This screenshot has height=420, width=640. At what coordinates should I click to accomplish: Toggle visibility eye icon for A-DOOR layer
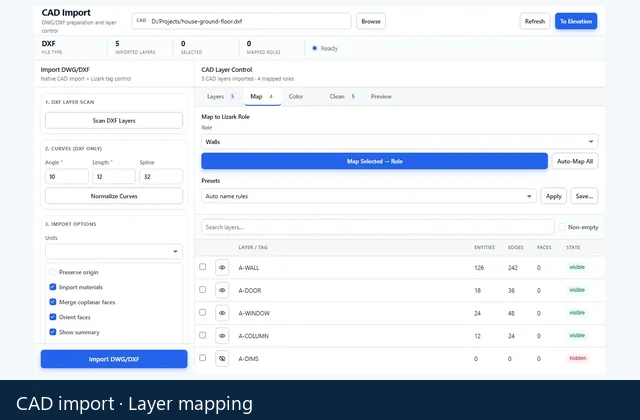point(222,290)
